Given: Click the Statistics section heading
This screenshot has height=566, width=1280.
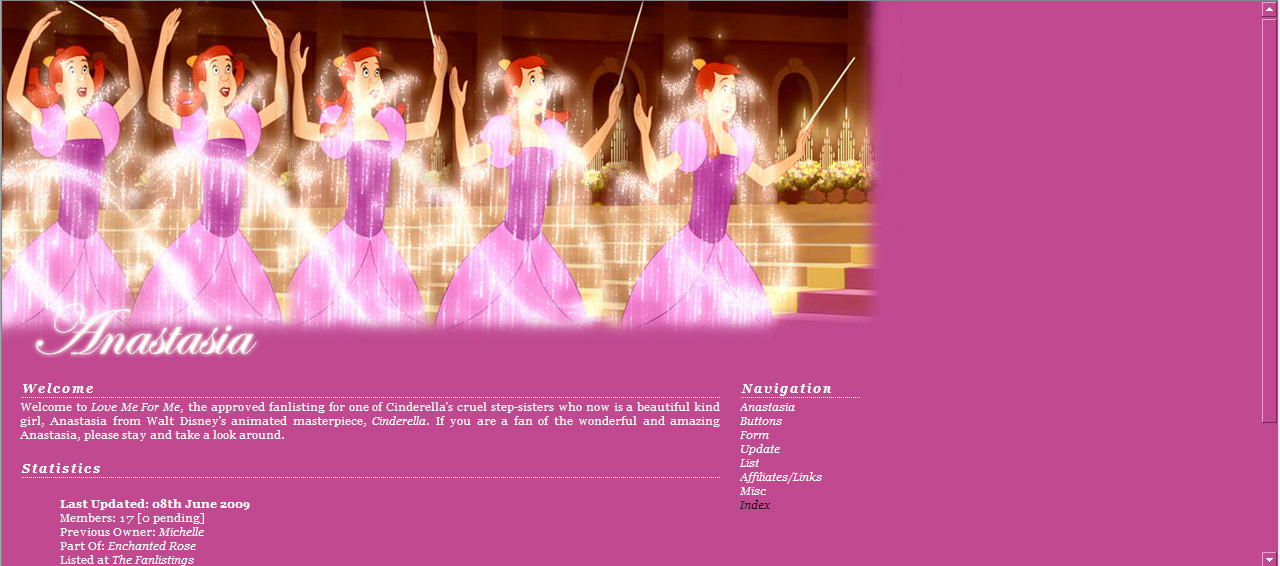Looking at the screenshot, I should pos(61,469).
